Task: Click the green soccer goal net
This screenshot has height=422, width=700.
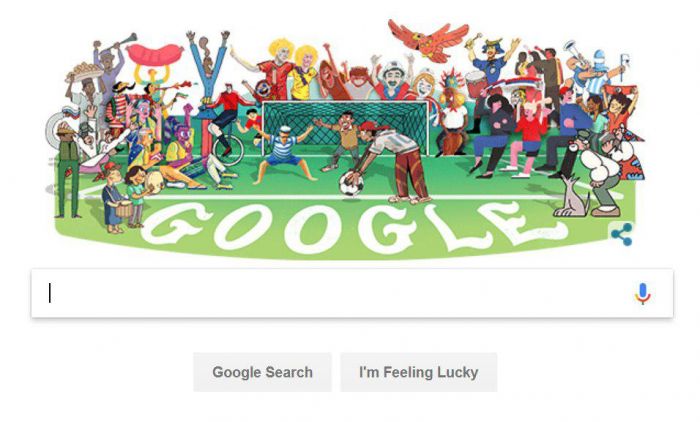Action: pyautogui.click(x=345, y=128)
